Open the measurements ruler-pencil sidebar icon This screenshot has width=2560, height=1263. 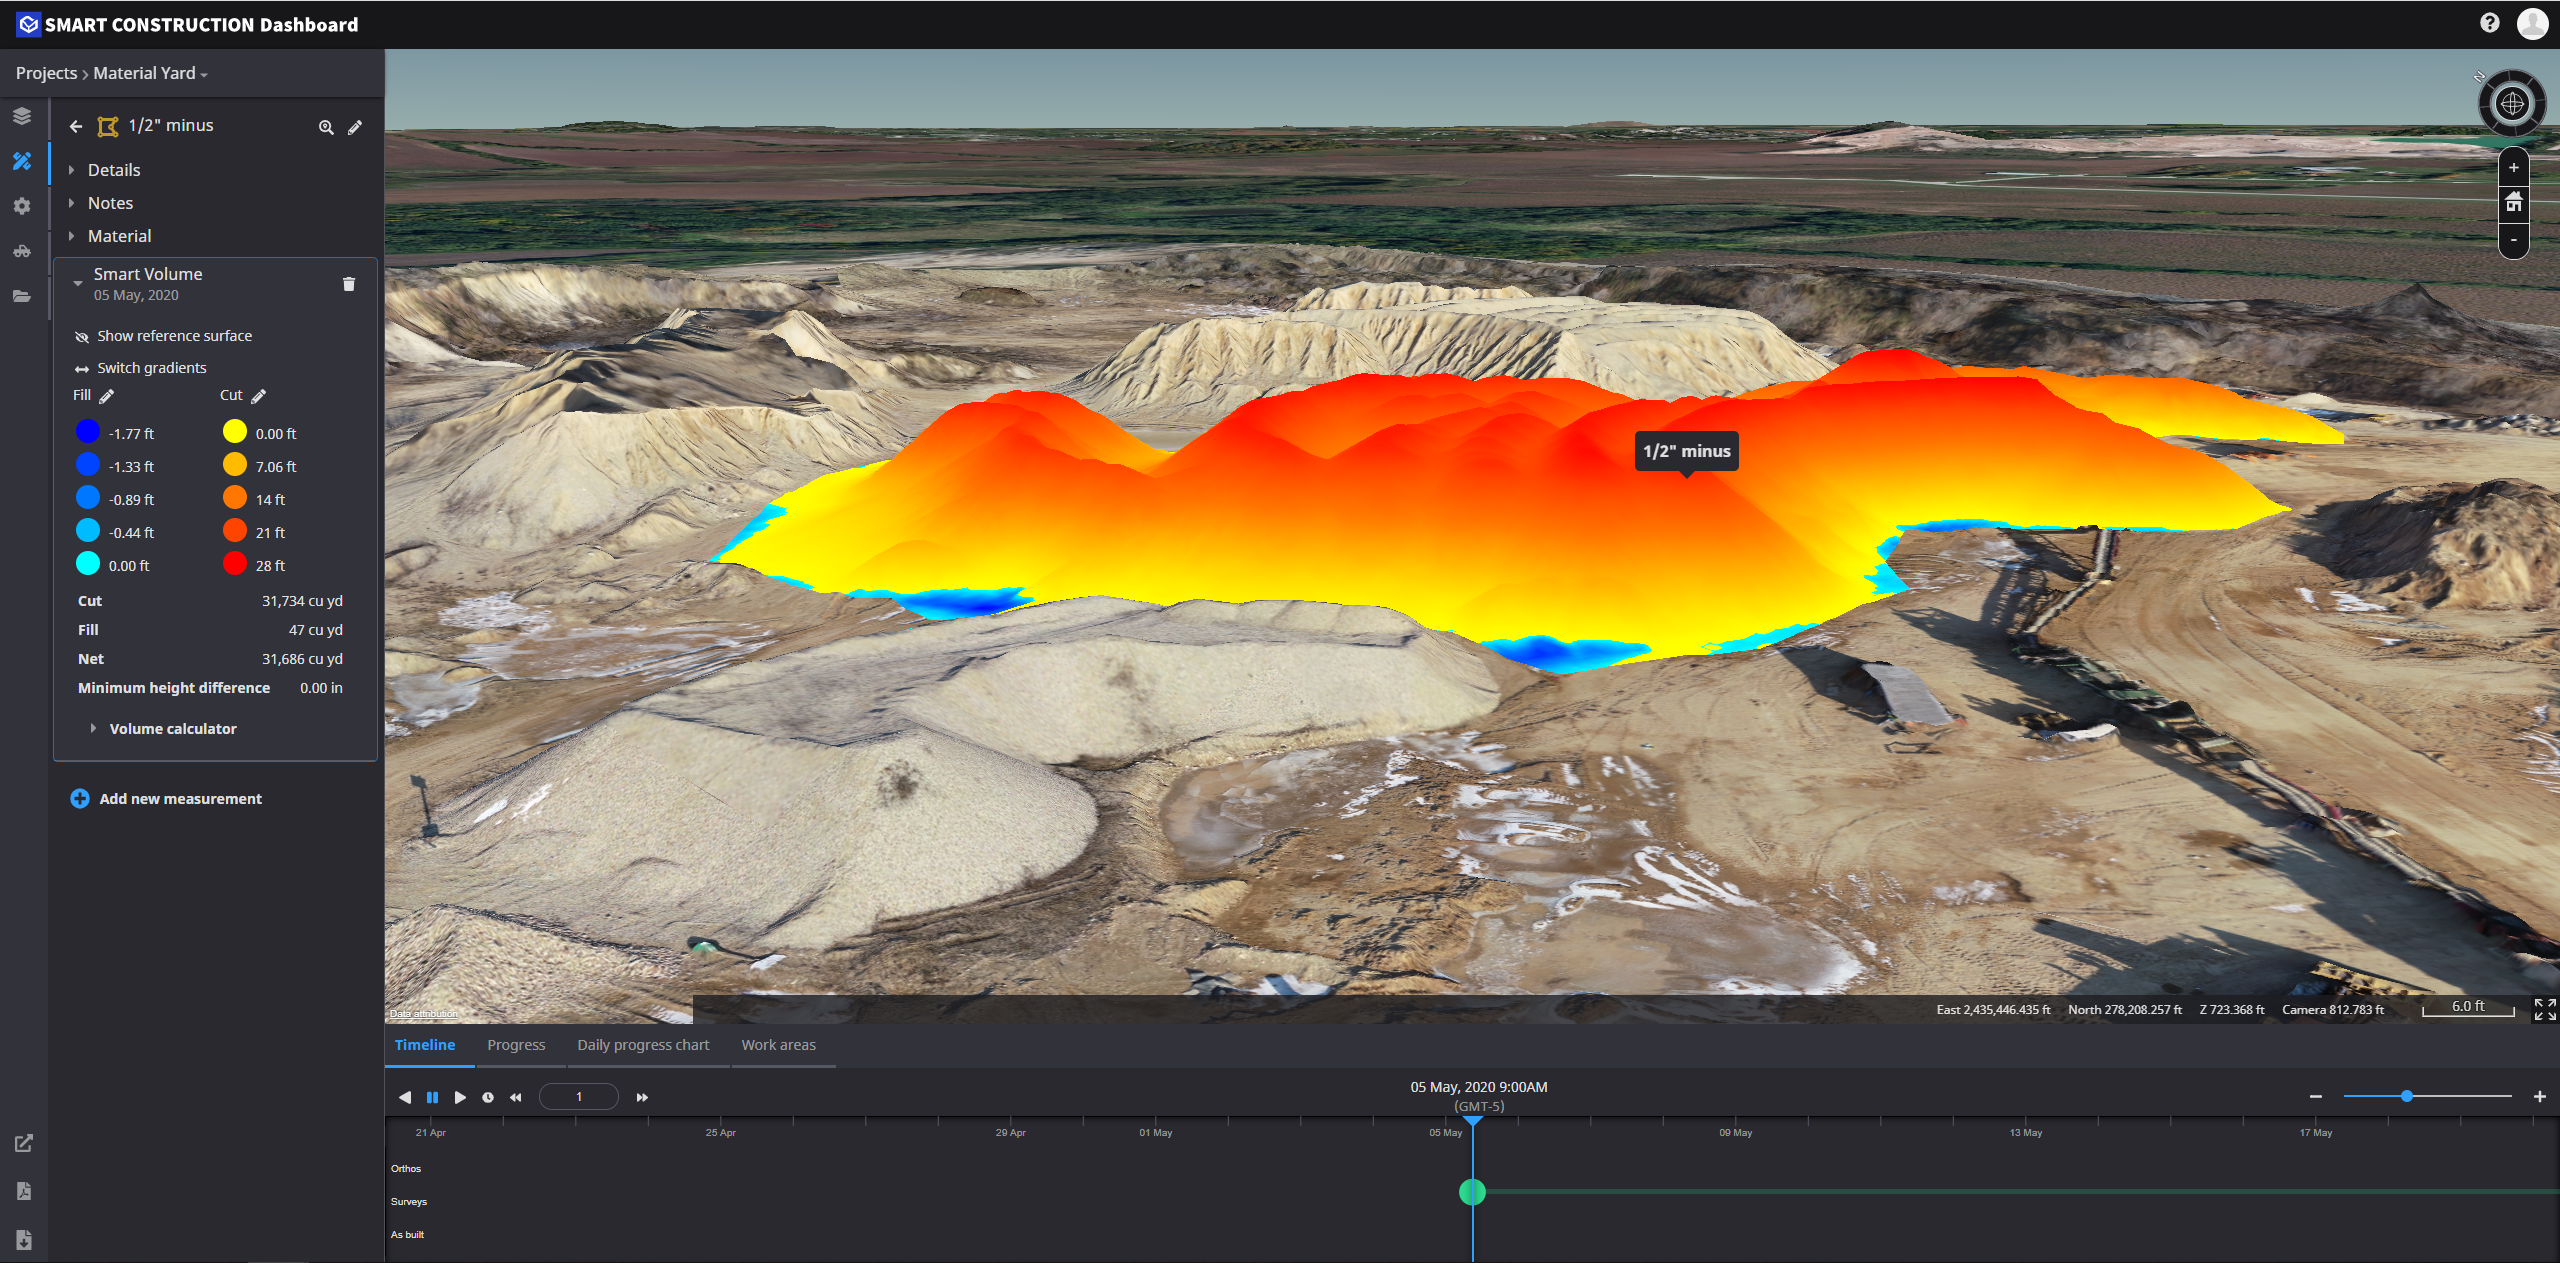click(x=22, y=161)
